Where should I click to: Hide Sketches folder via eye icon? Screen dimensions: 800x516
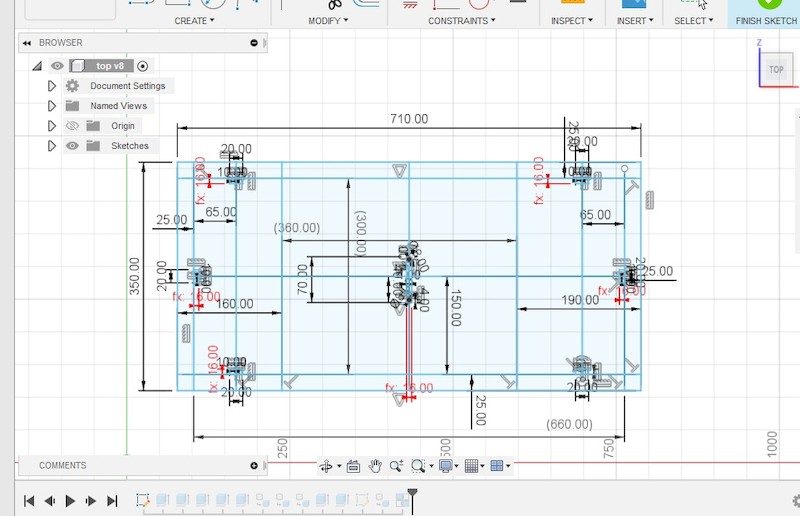click(72, 145)
